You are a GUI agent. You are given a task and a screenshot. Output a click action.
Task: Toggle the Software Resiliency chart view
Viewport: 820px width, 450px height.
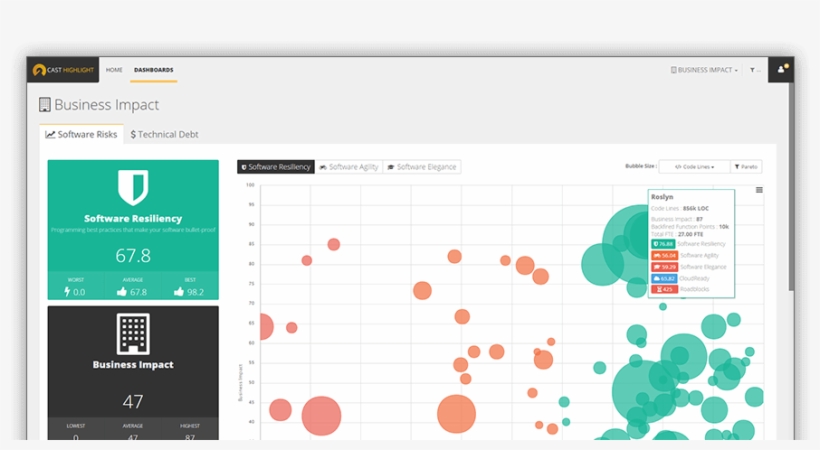pyautogui.click(x=275, y=167)
